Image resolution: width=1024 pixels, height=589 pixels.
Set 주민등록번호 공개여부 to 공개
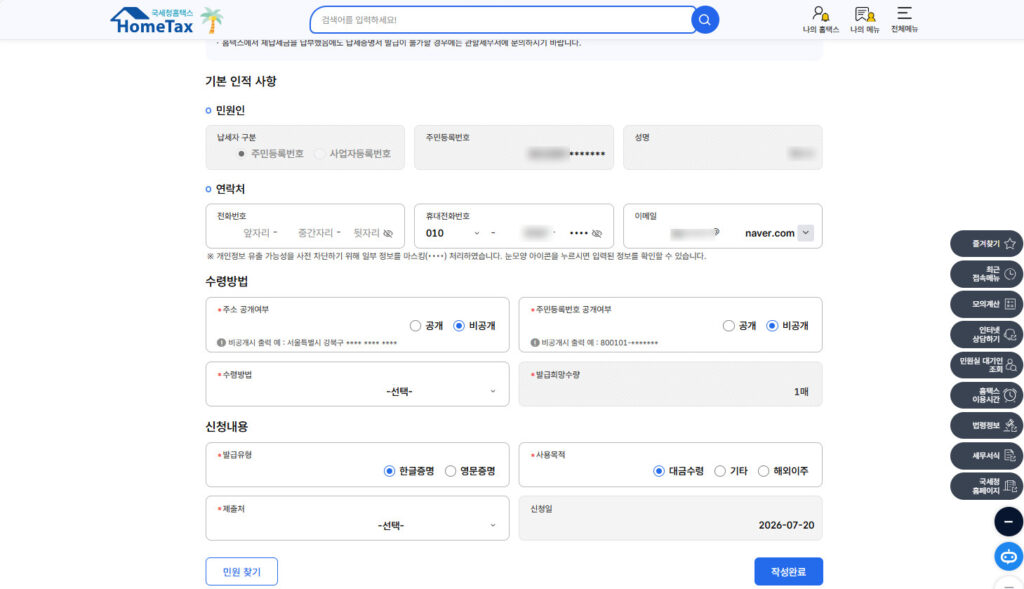click(729, 325)
